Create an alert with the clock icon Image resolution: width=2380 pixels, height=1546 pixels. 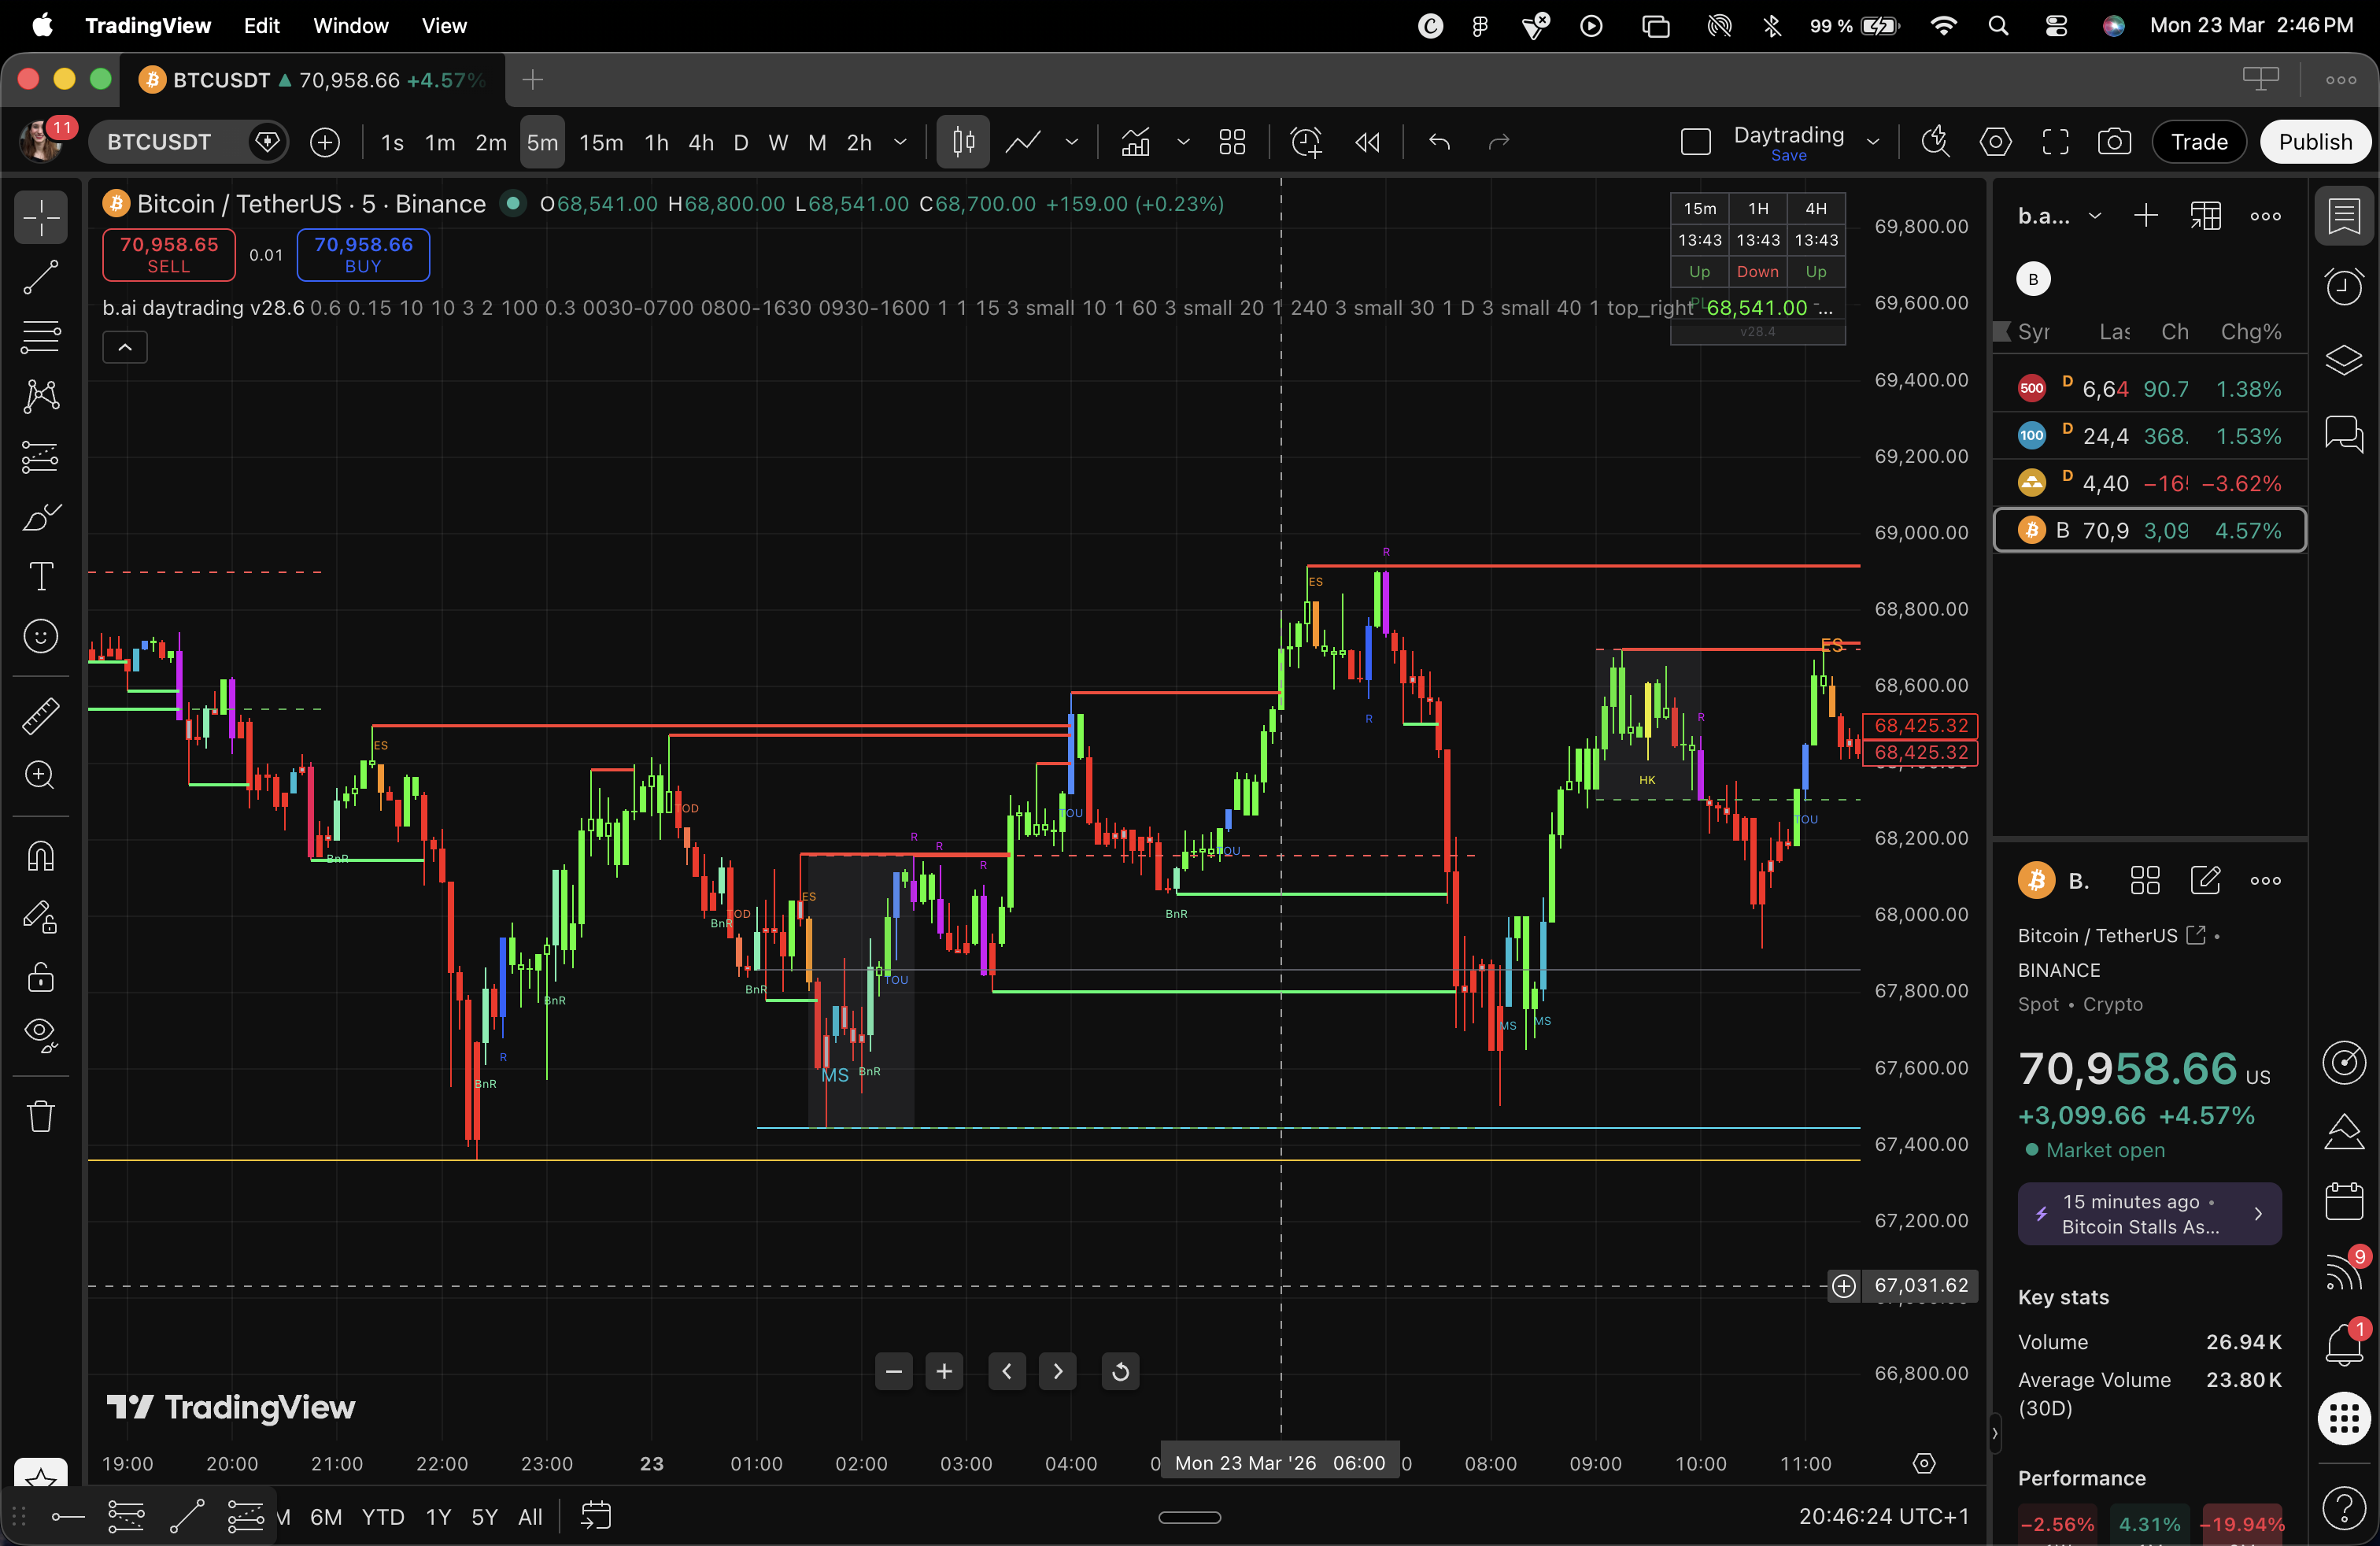coord(1306,142)
